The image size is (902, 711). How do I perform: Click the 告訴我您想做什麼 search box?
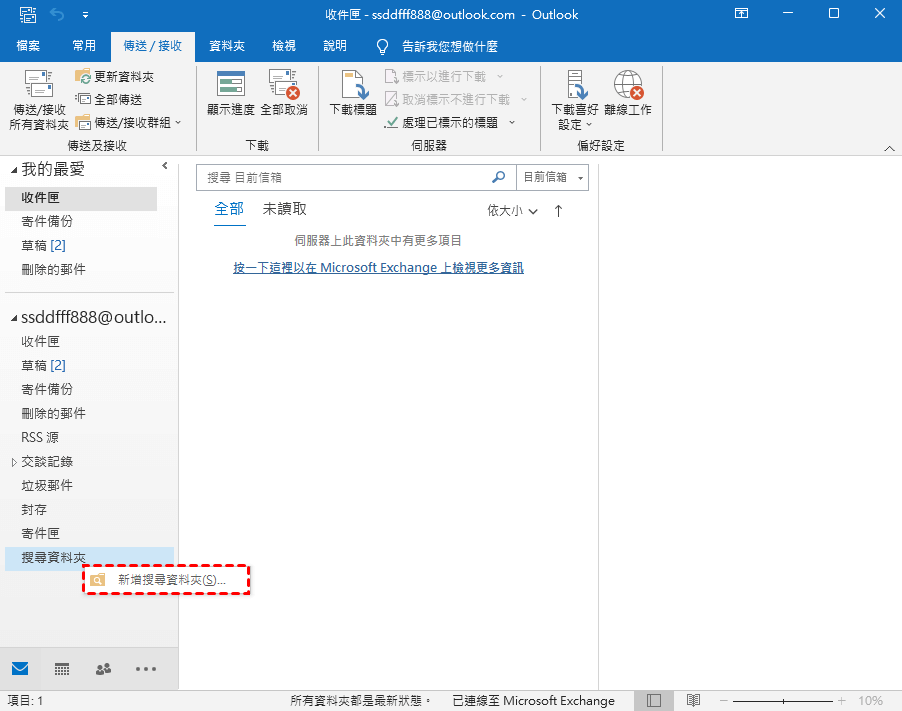pyautogui.click(x=450, y=47)
